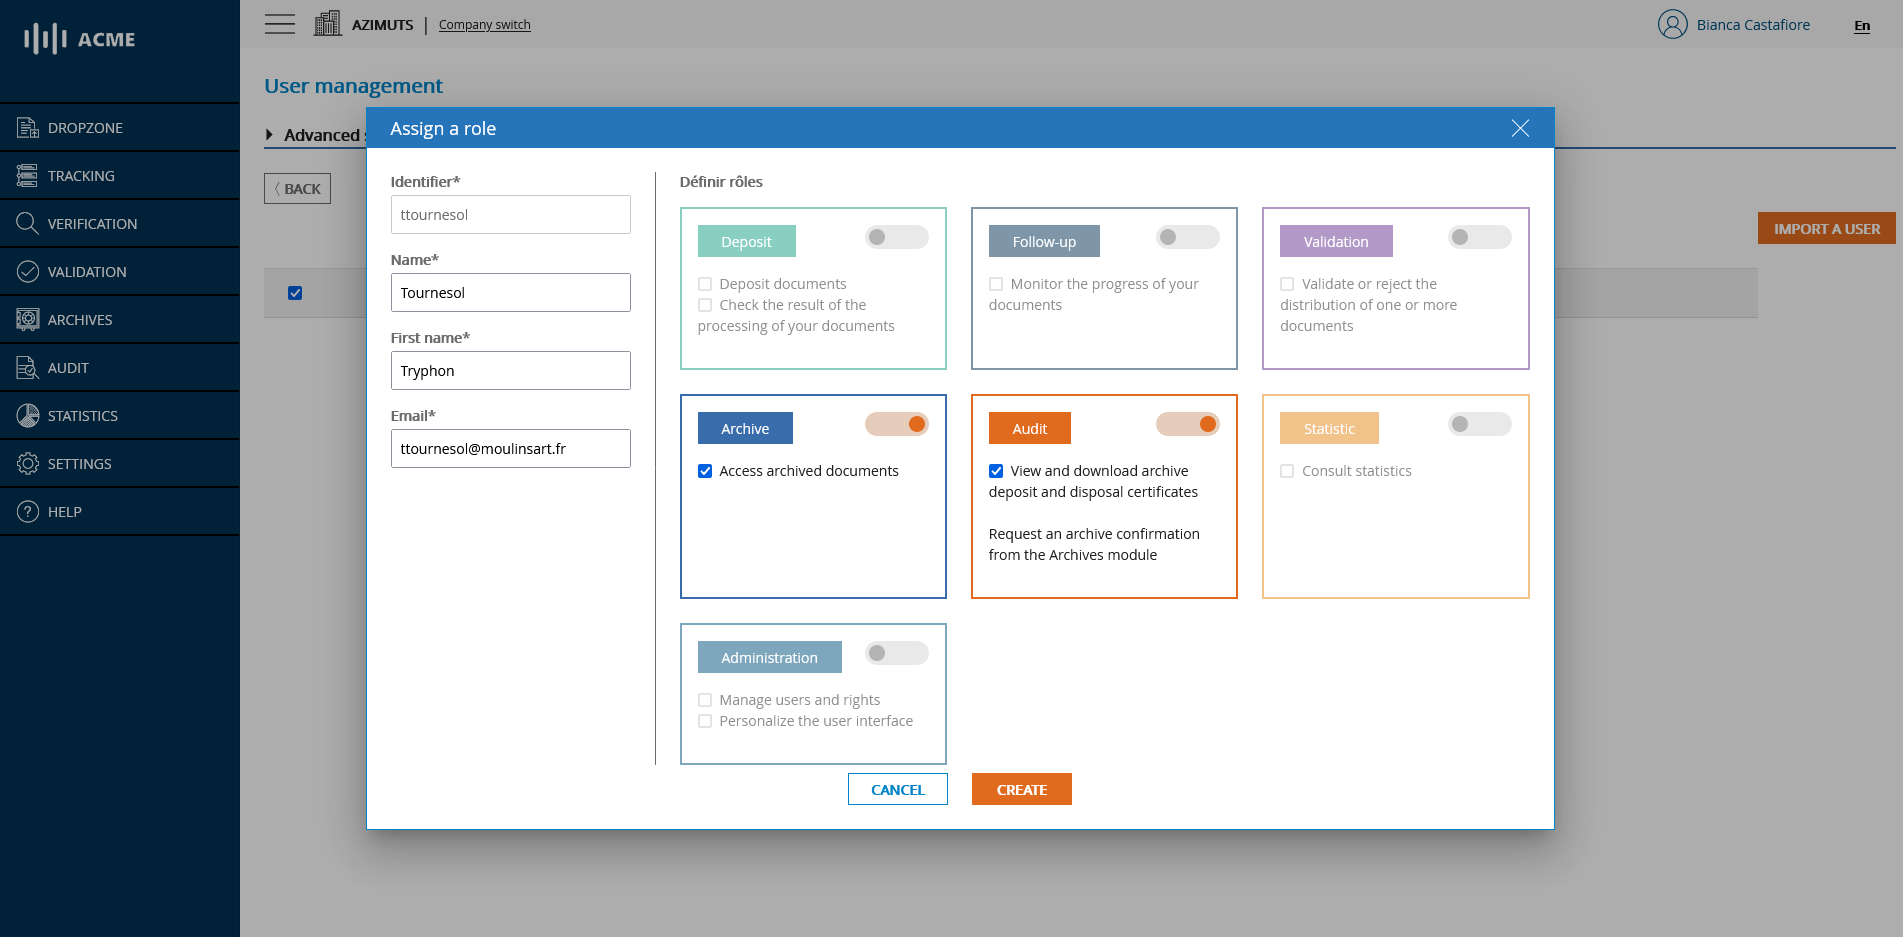Open the Archives module
The width and height of the screenshot is (1903, 937).
point(80,319)
